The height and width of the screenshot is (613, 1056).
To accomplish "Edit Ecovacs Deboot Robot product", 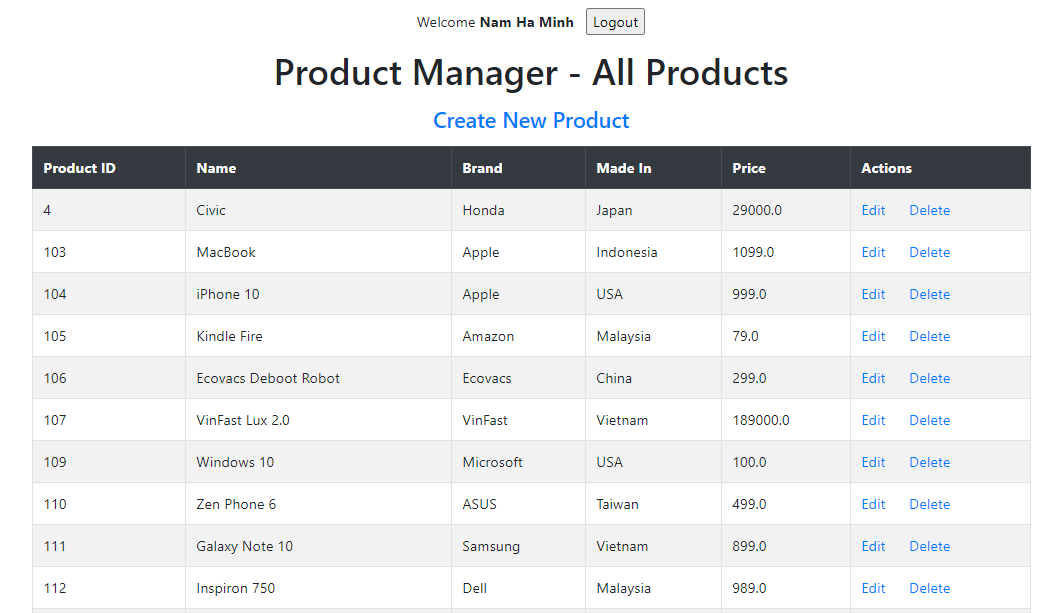I will 873,378.
